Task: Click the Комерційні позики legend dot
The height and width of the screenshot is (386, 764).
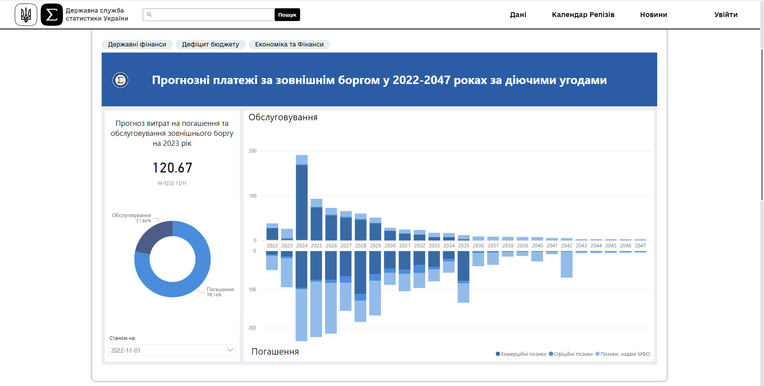Action: (497, 354)
